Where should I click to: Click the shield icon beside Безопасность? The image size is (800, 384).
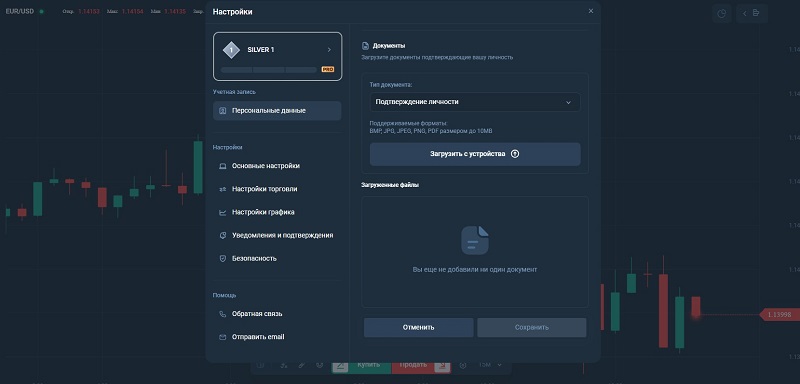pyautogui.click(x=222, y=259)
